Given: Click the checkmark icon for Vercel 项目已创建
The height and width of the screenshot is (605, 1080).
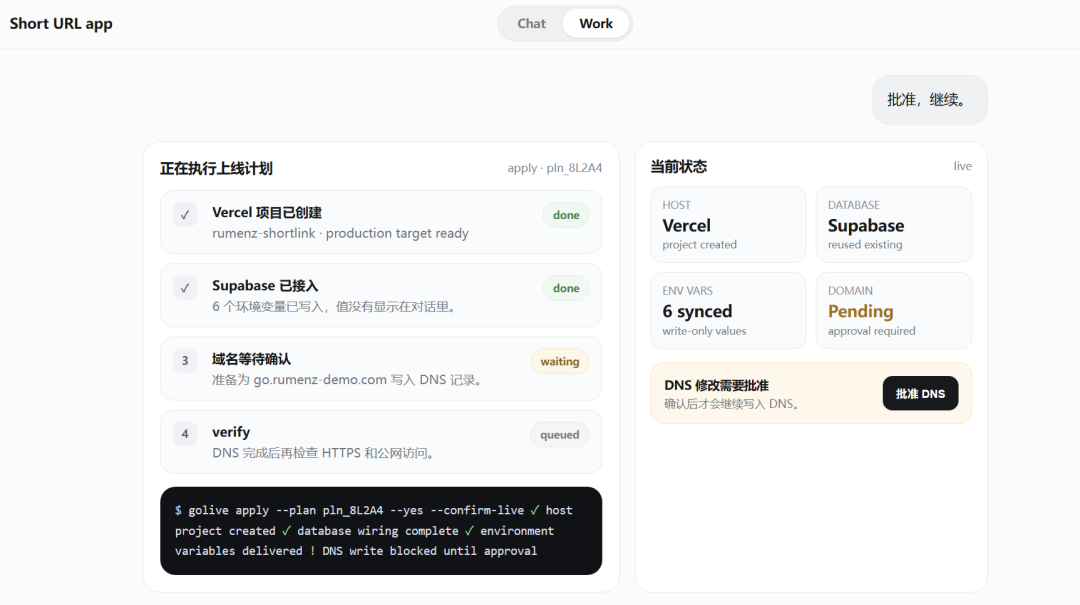Looking at the screenshot, I should [185, 214].
